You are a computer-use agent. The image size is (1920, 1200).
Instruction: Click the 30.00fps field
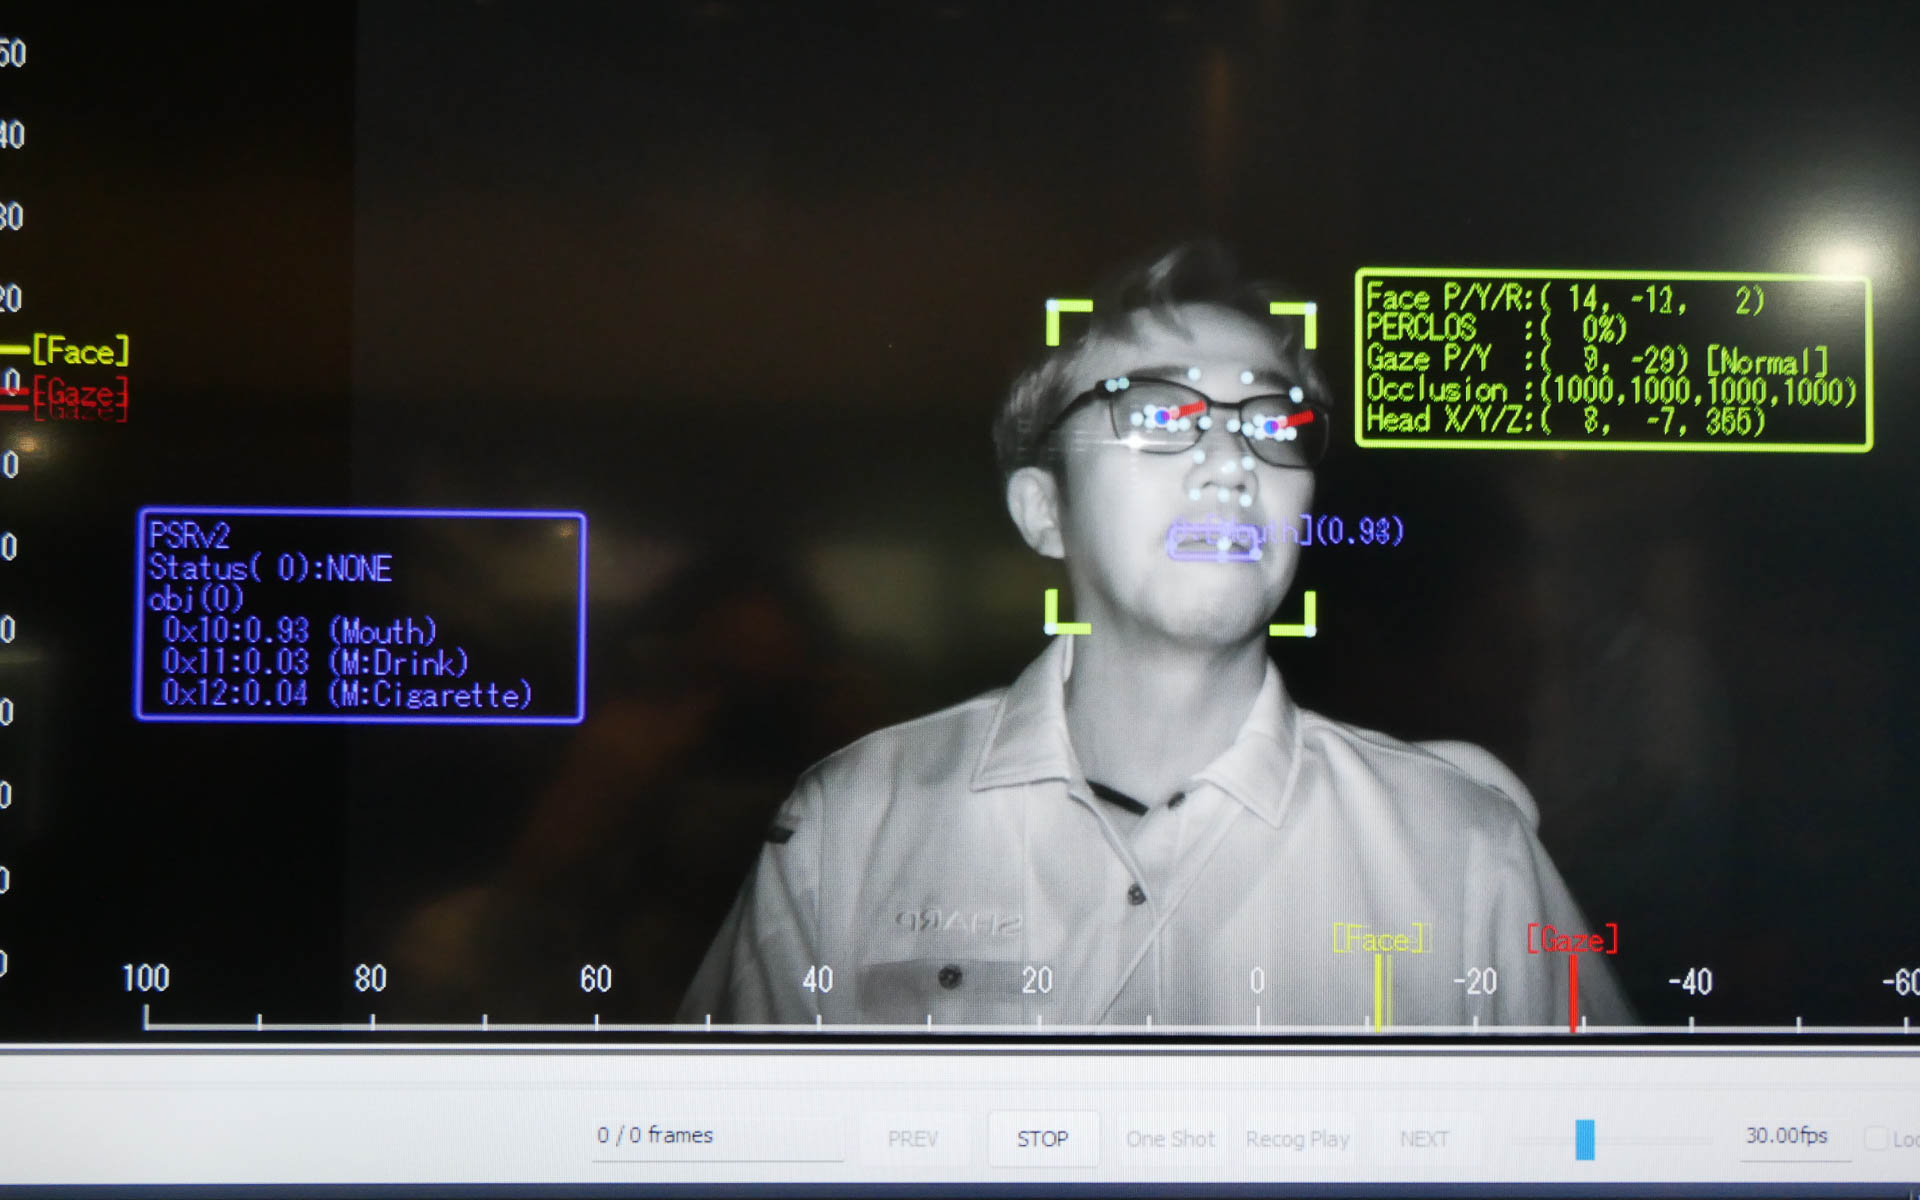click(x=1786, y=1136)
